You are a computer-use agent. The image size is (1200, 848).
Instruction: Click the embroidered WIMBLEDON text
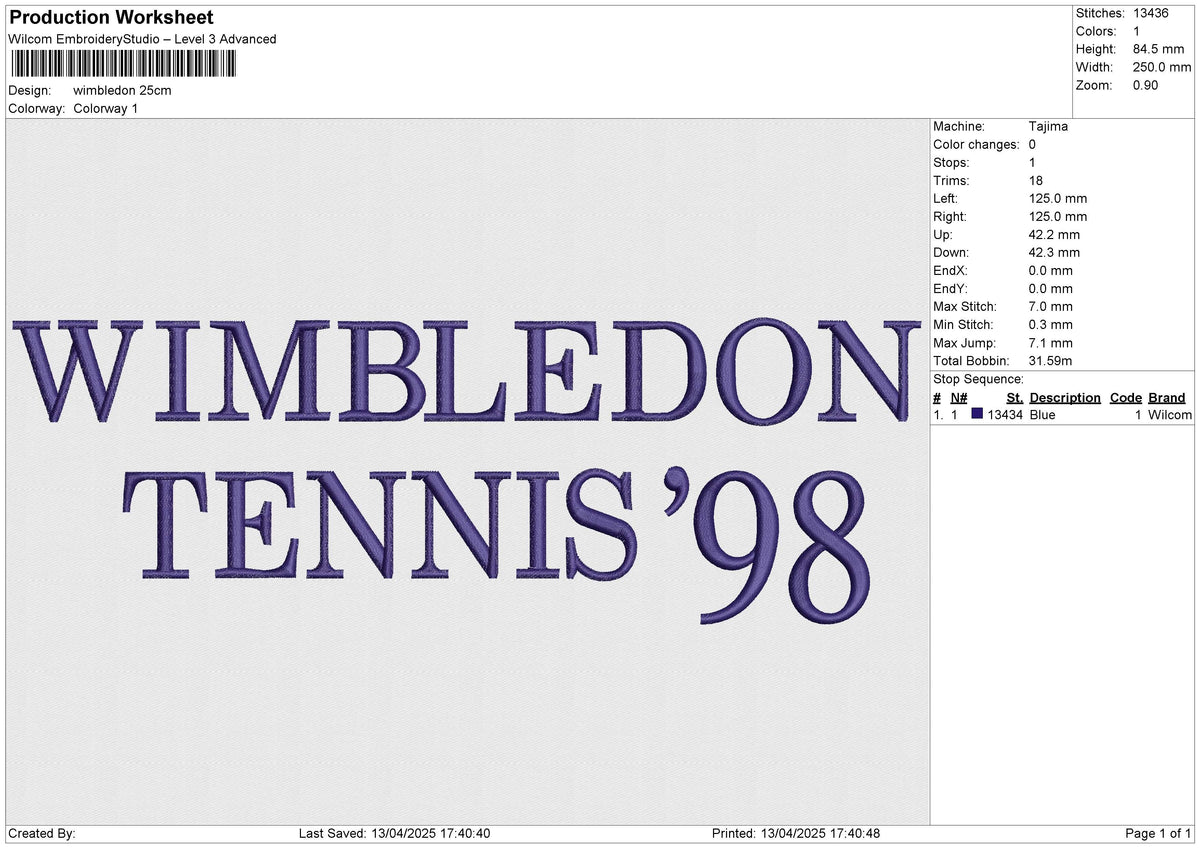click(x=466, y=370)
